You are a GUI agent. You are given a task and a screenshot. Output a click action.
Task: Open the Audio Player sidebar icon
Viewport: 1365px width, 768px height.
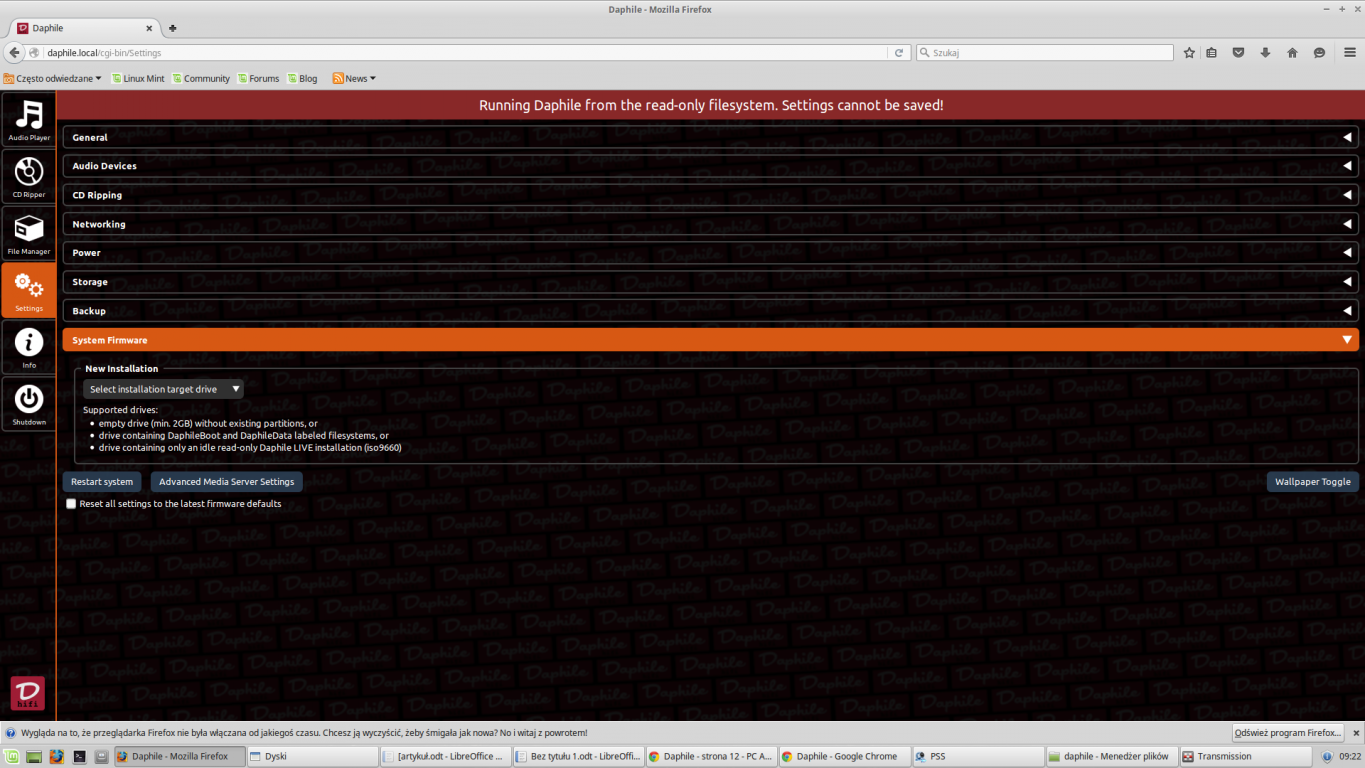coord(29,119)
